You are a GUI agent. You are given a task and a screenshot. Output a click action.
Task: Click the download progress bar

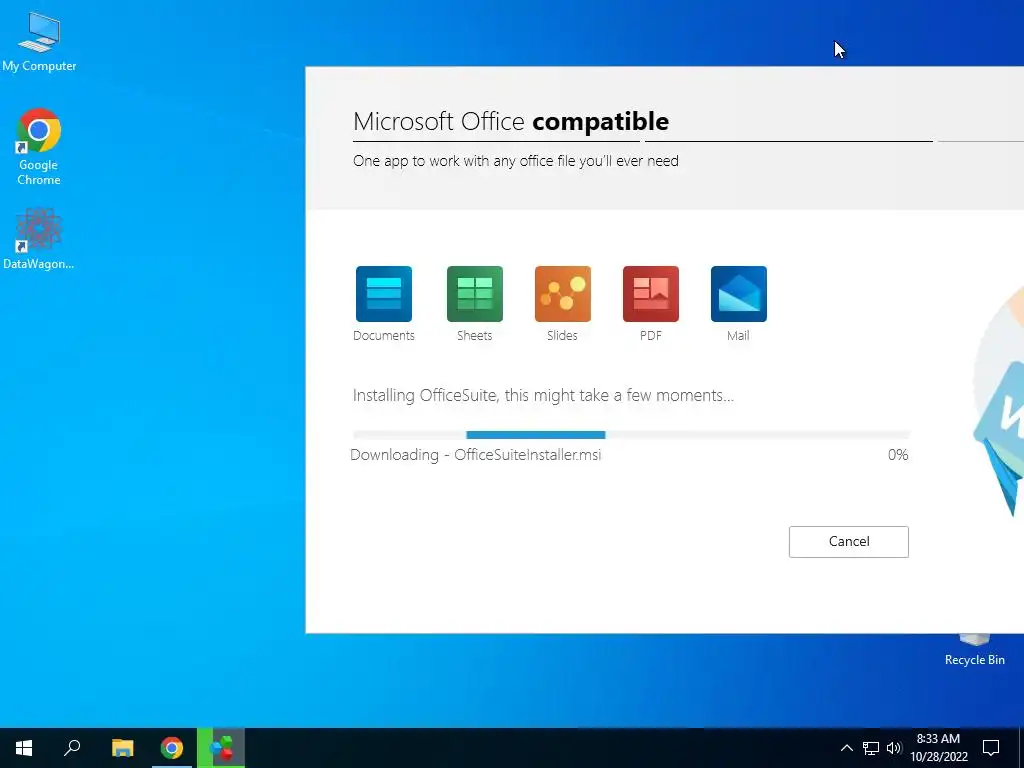631,435
